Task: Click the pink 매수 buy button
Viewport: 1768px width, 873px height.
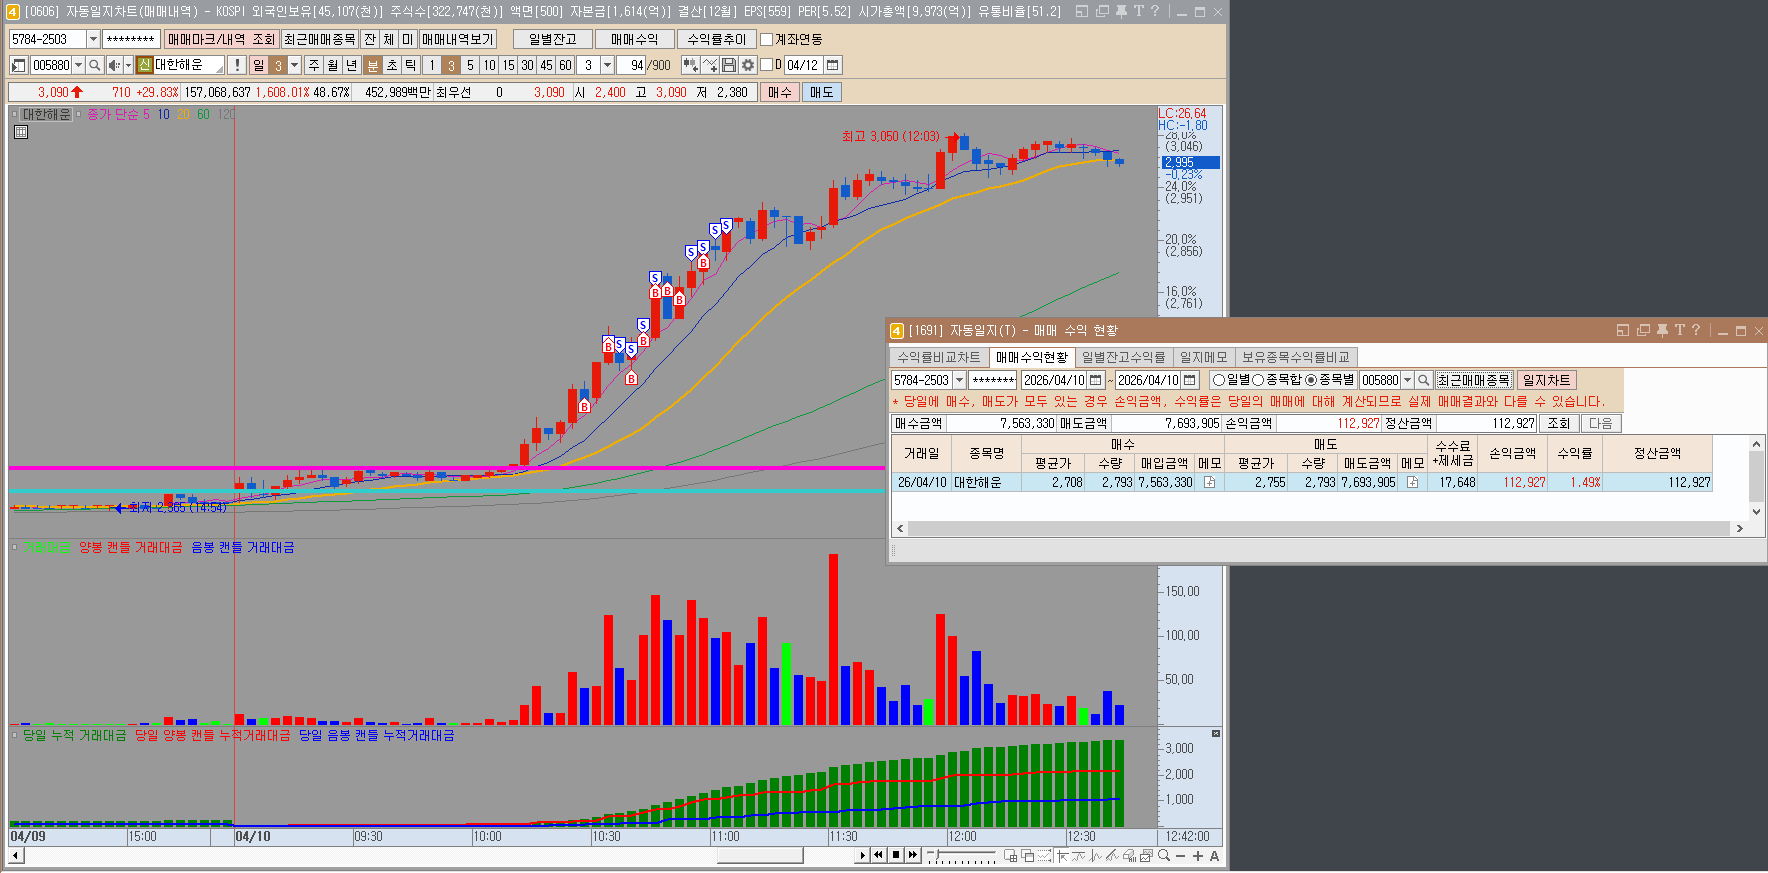Action: pyautogui.click(x=779, y=92)
